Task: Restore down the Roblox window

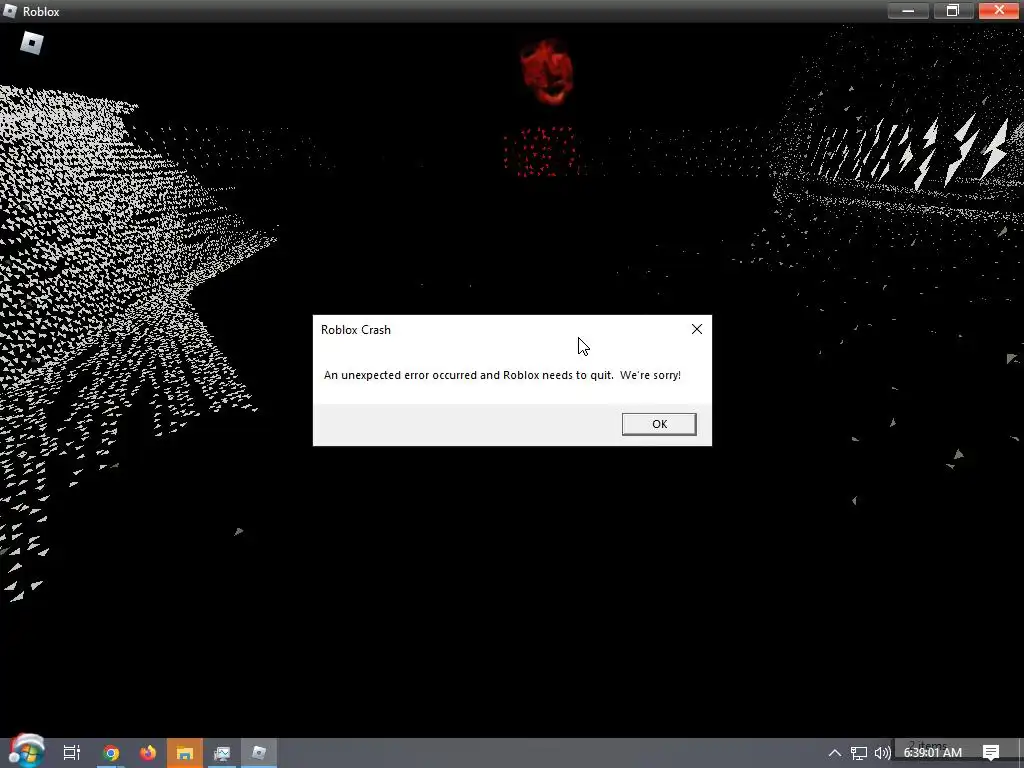Action: click(x=953, y=10)
